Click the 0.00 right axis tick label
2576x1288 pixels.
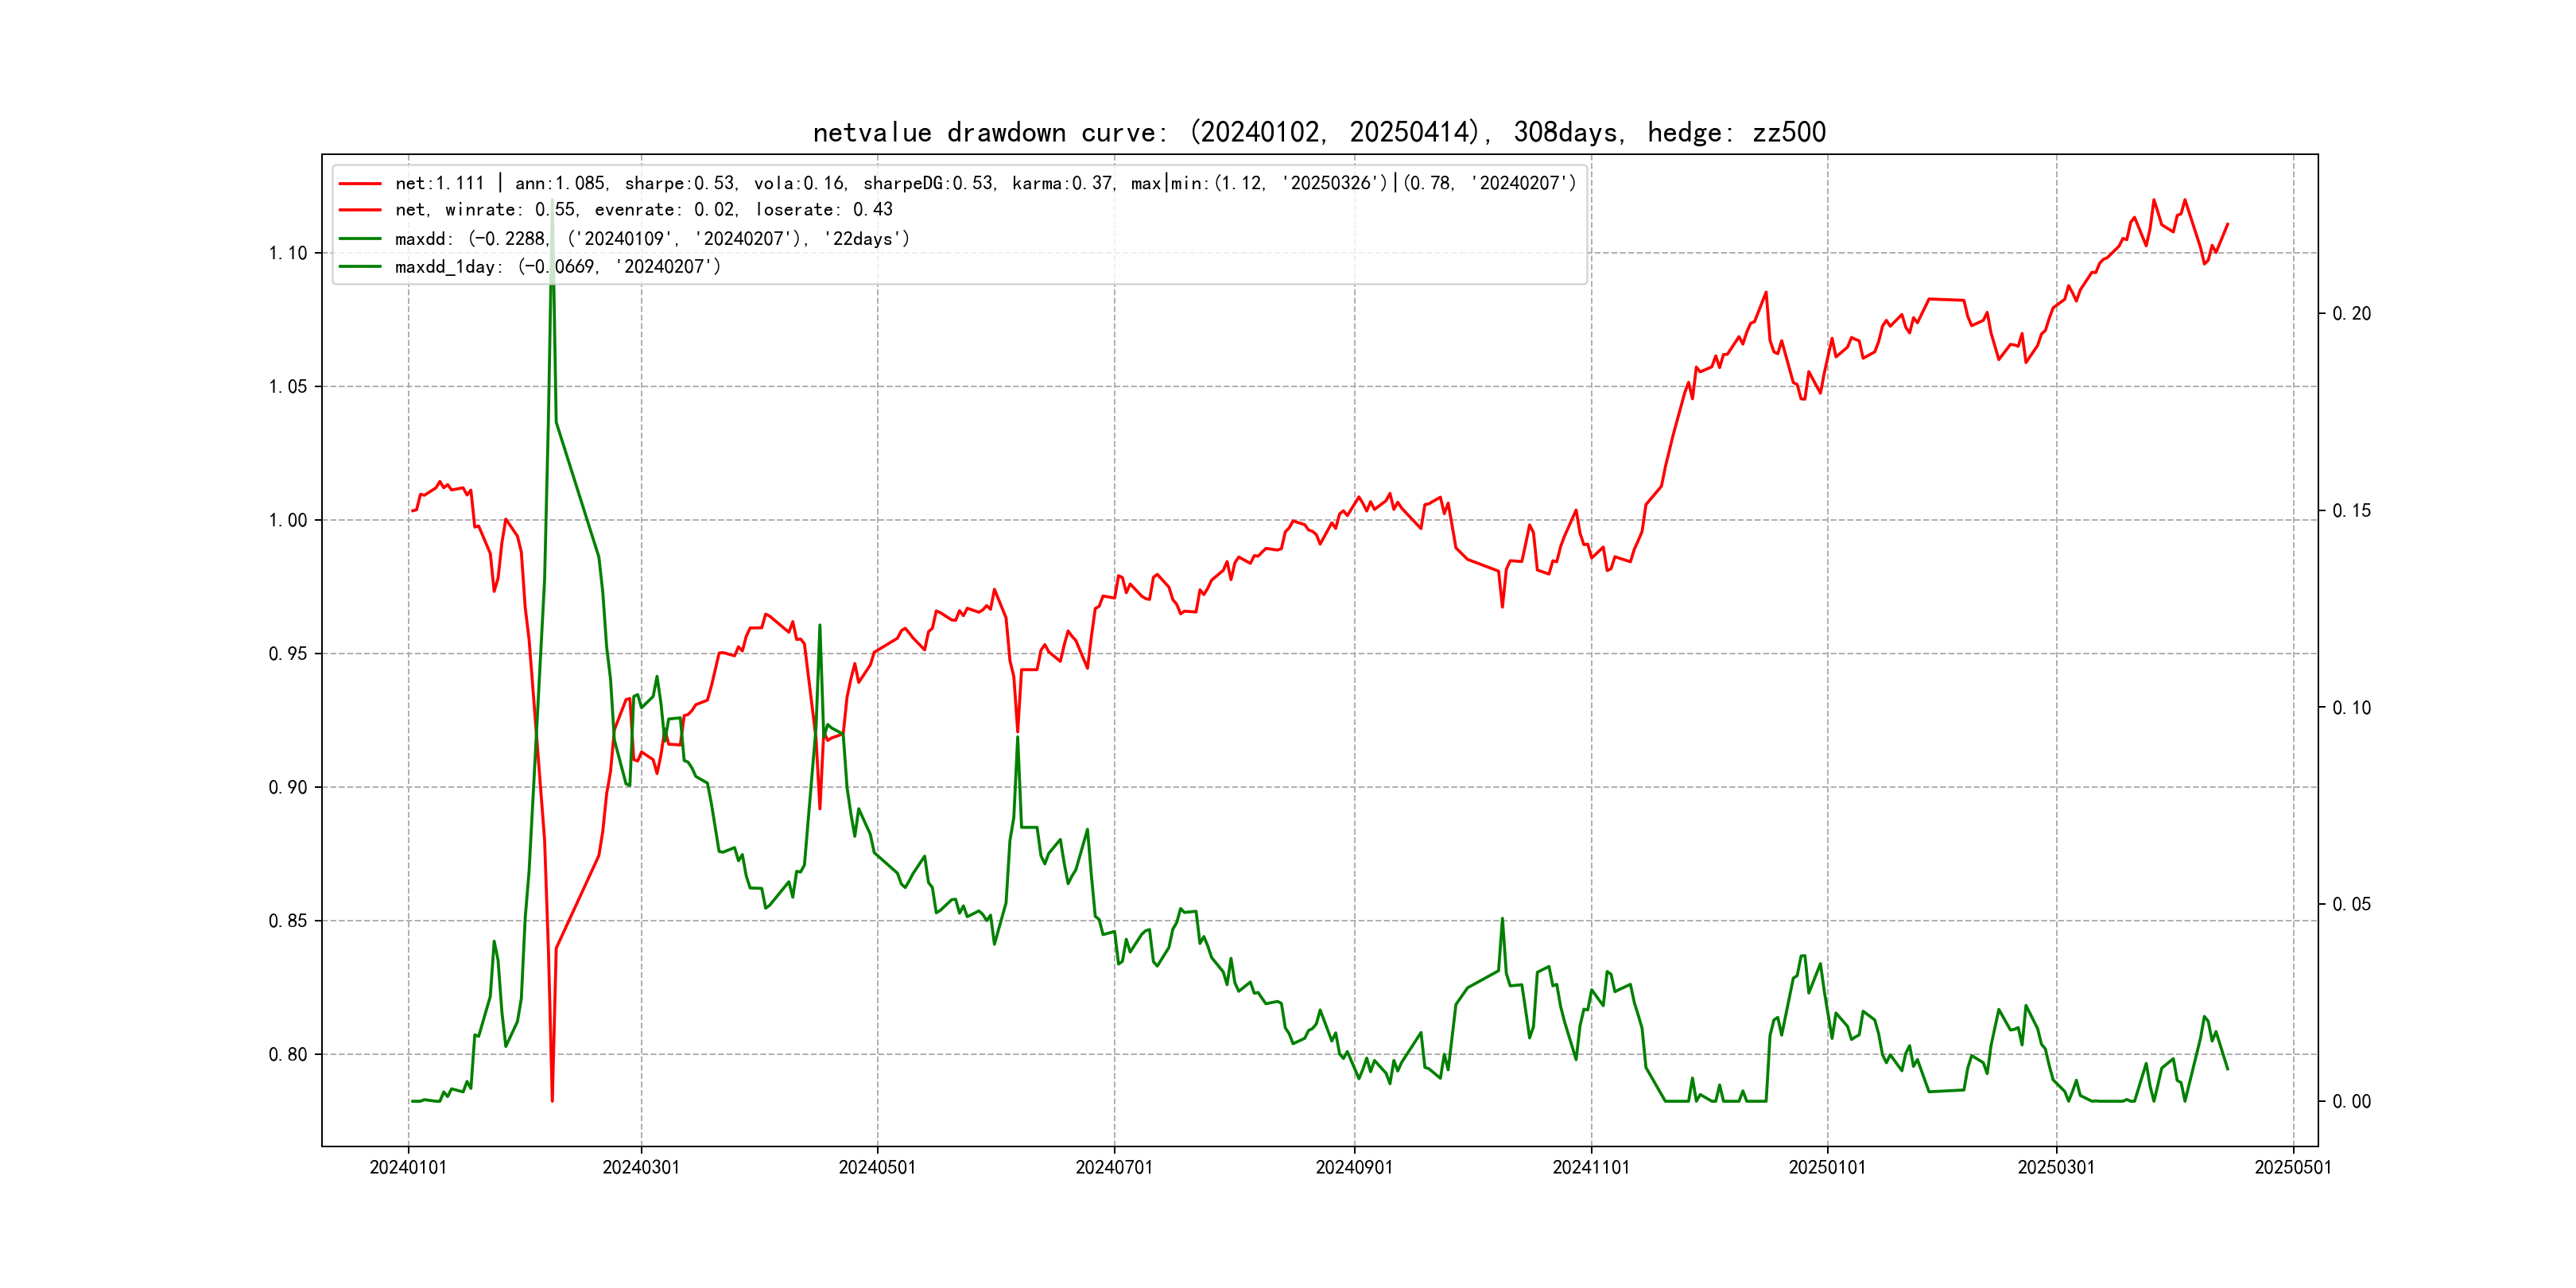[2351, 1102]
